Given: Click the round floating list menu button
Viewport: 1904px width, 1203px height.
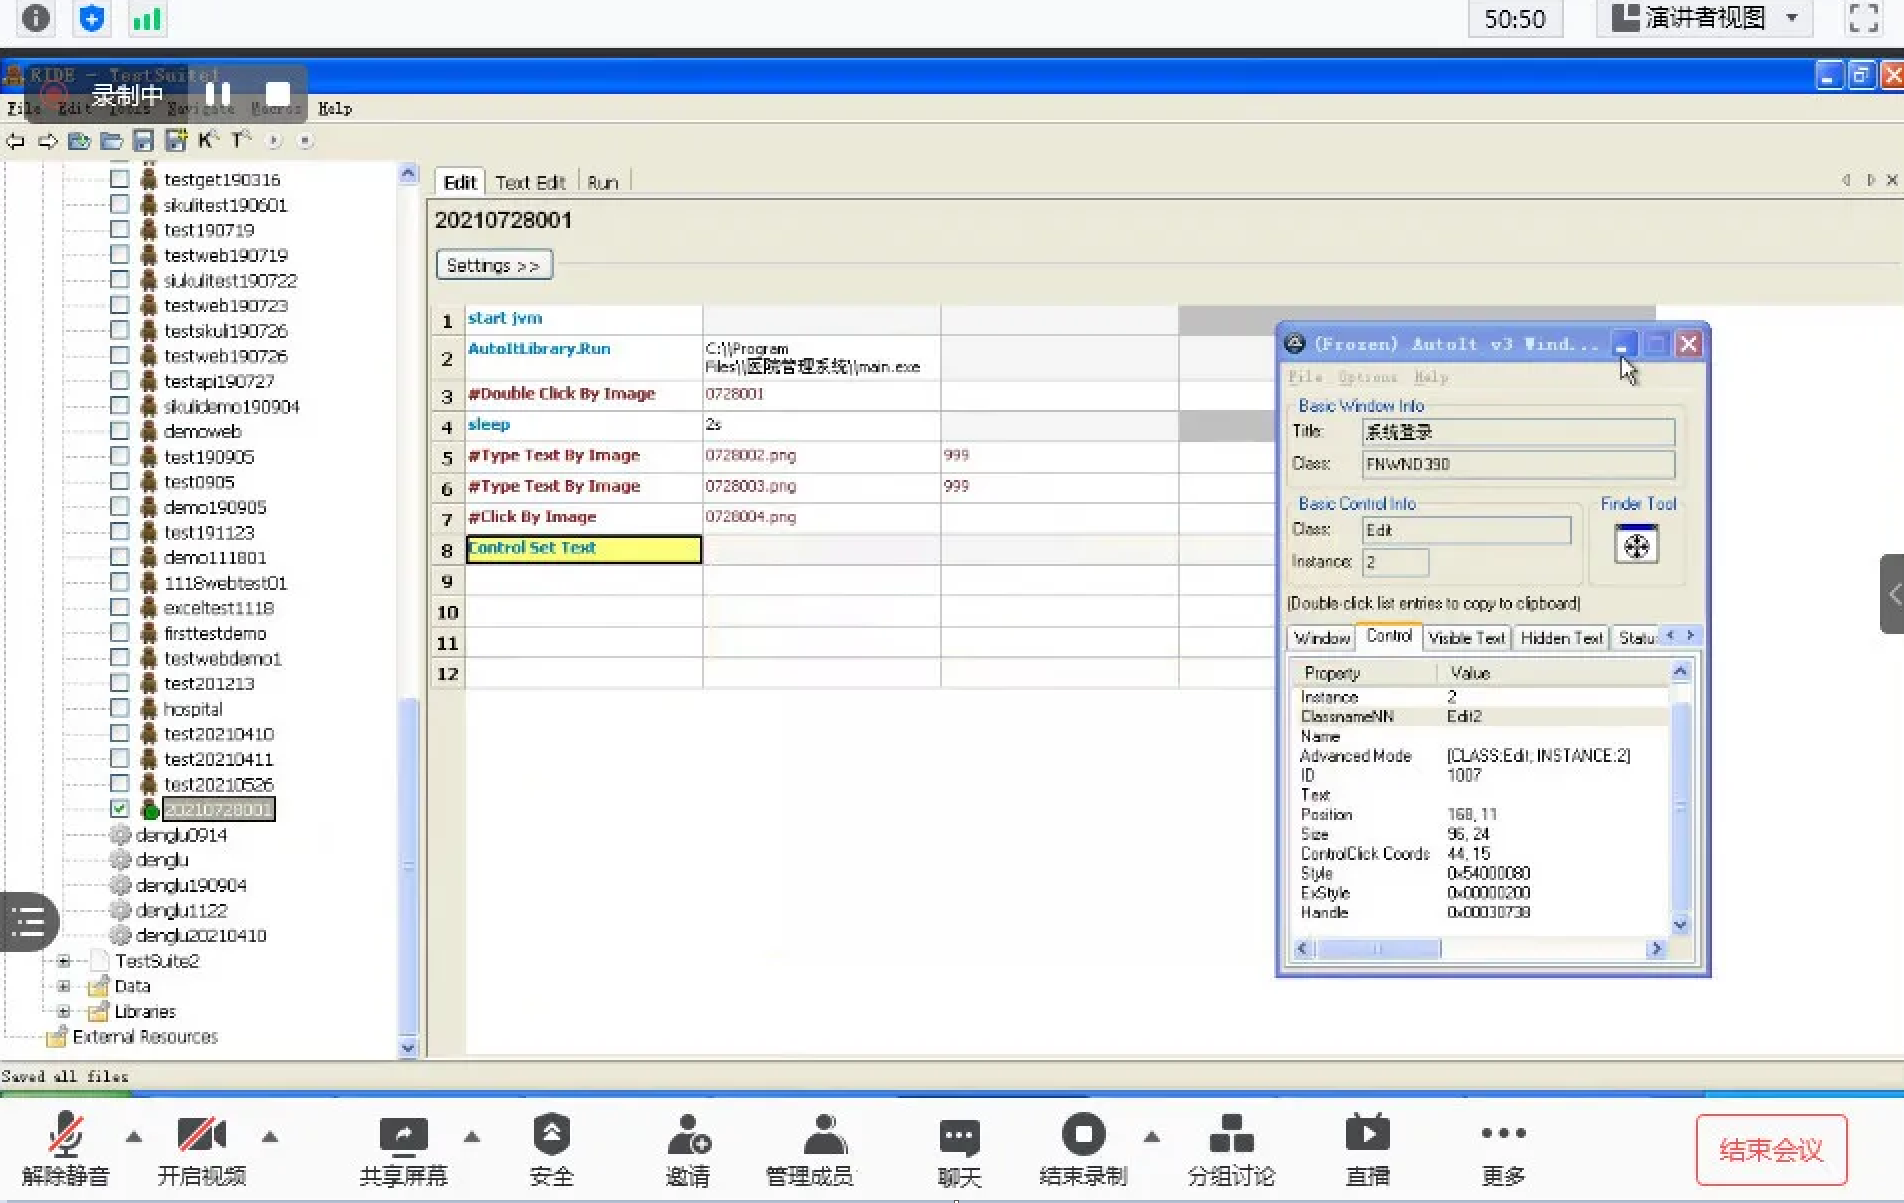Looking at the screenshot, I should click(28, 921).
